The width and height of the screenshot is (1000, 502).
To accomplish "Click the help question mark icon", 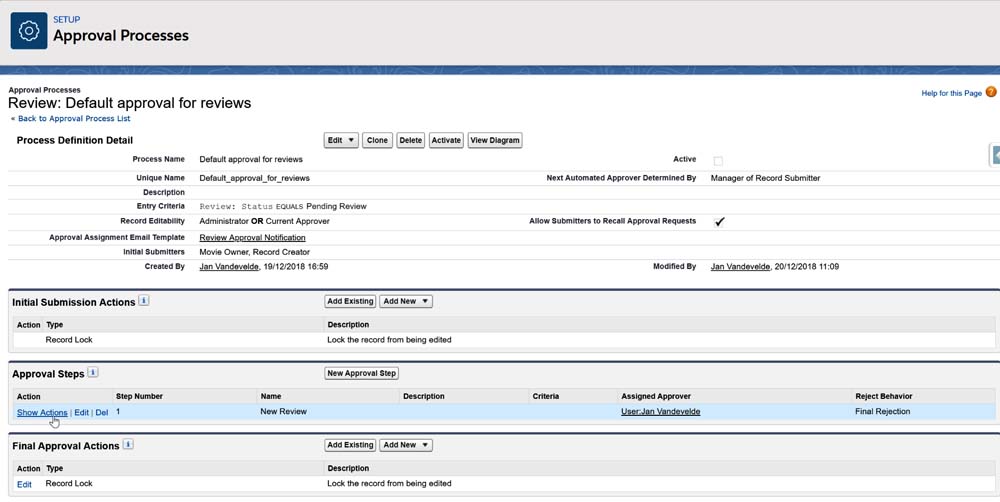I will coord(991,93).
